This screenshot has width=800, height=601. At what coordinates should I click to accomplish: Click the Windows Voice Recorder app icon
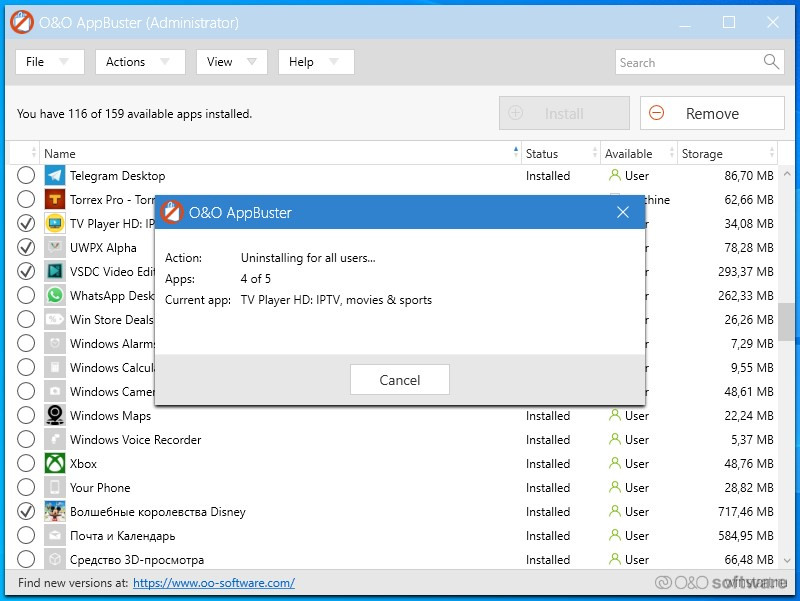pyautogui.click(x=55, y=439)
